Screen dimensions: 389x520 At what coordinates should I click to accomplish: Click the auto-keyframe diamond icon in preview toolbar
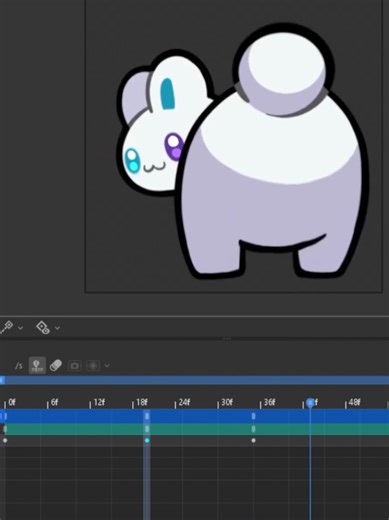[43, 327]
